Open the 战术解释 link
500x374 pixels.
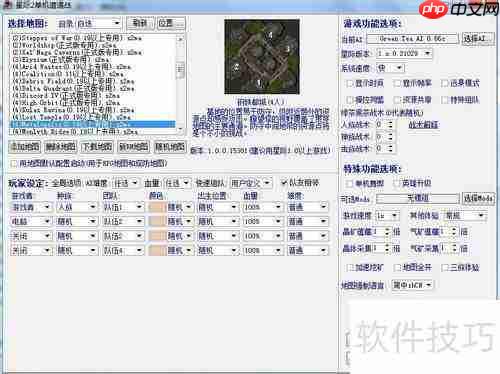click(423, 125)
